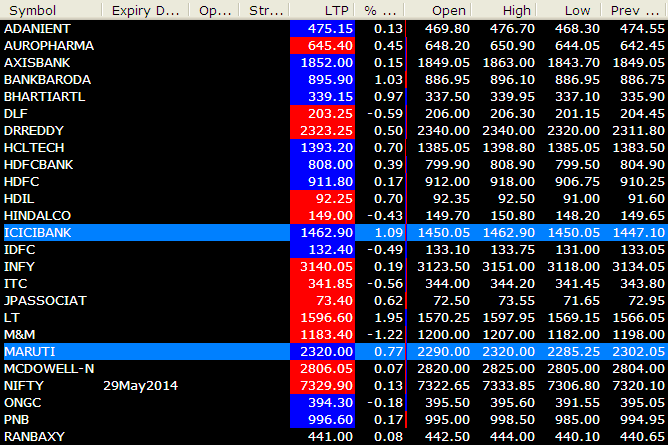
Task: Select the ITC symbol
Action: coord(16,284)
